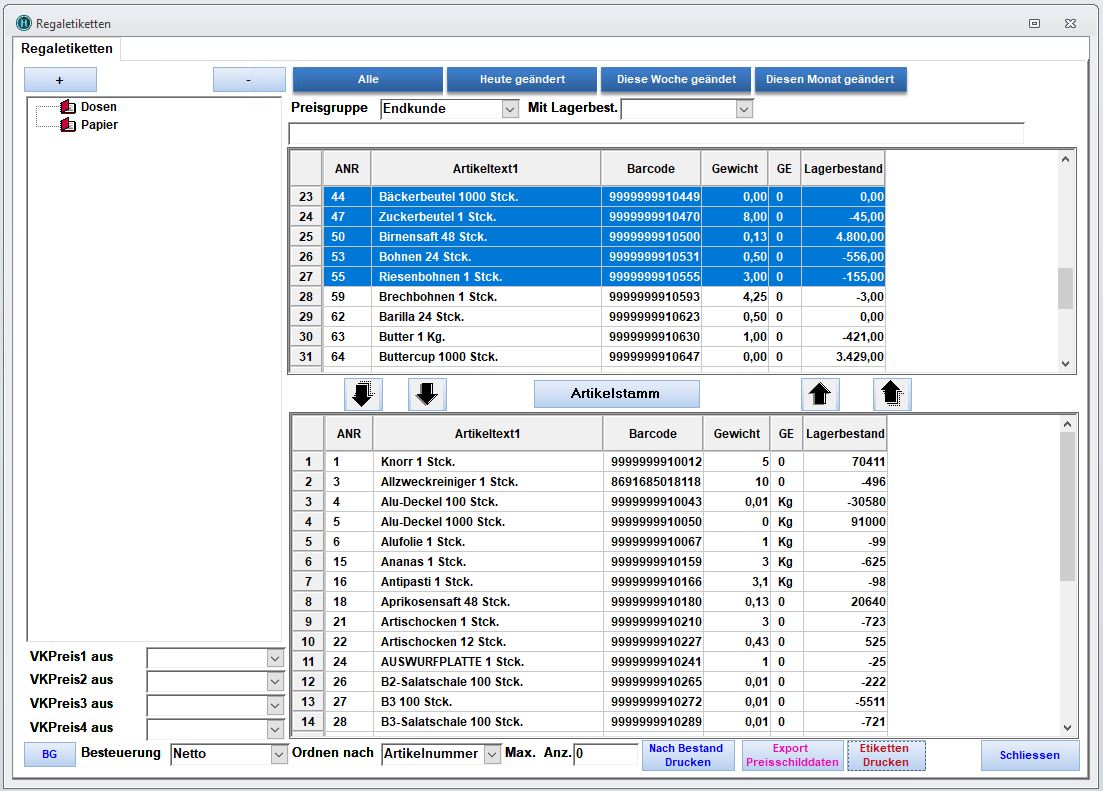Image resolution: width=1103 pixels, height=791 pixels.
Task: Expand the Mit Lagerbest. dropdown
Action: (x=743, y=109)
